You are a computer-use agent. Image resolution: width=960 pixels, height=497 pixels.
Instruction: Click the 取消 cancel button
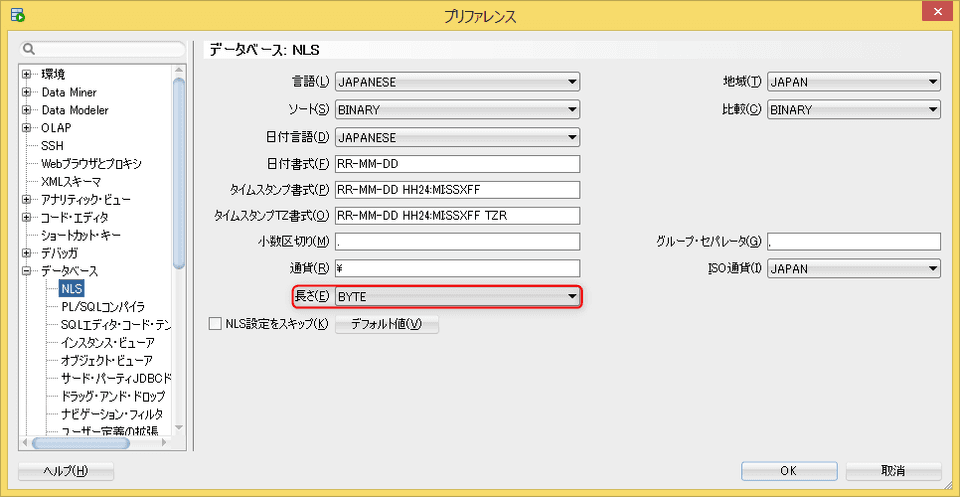pos(892,471)
